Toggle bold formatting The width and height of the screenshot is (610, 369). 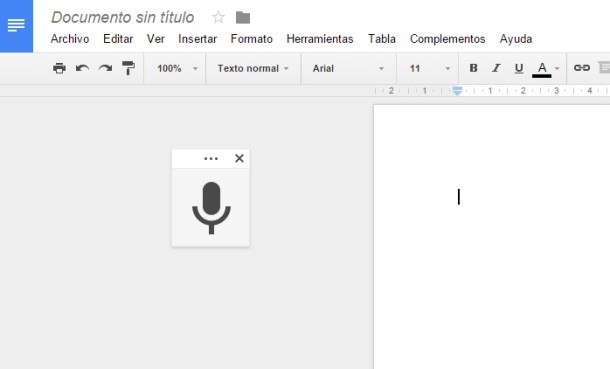473,68
